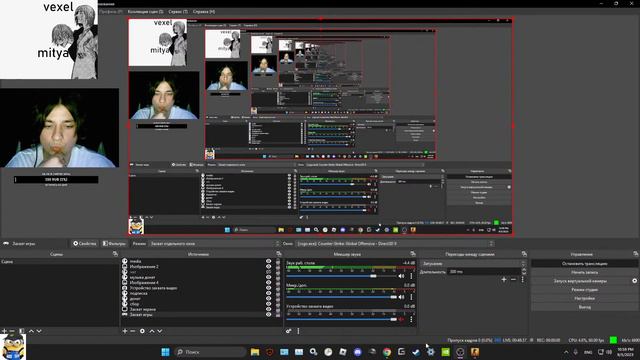Open Настройки from the controls panel
This screenshot has width=640, height=360.
[584, 298]
